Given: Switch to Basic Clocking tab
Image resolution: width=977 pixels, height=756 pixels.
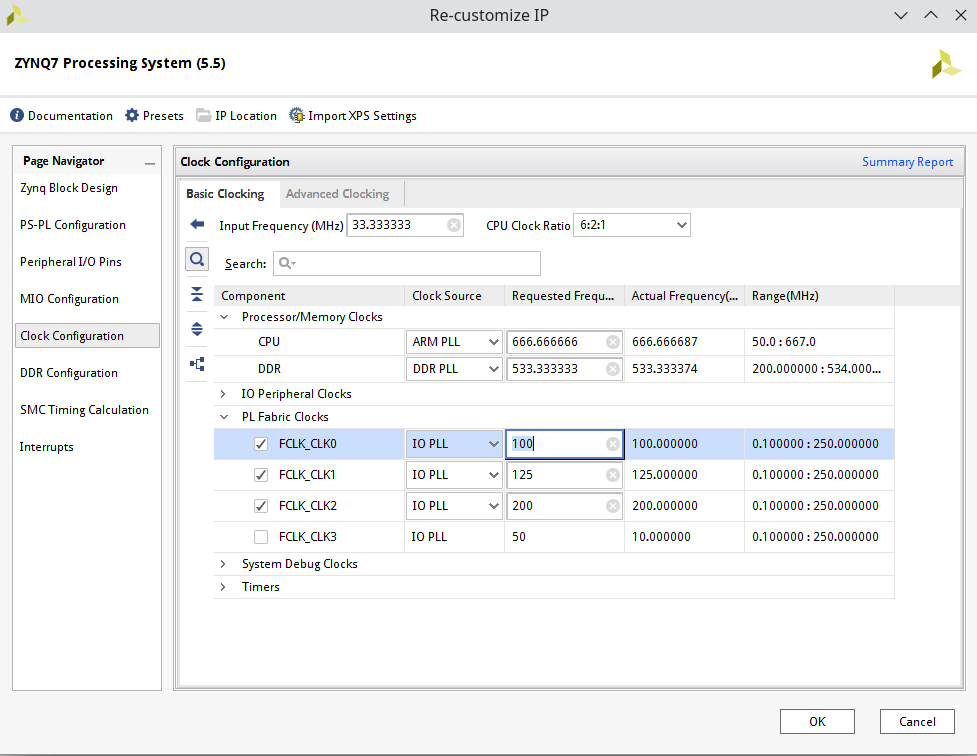Looking at the screenshot, I should click(x=225, y=194).
